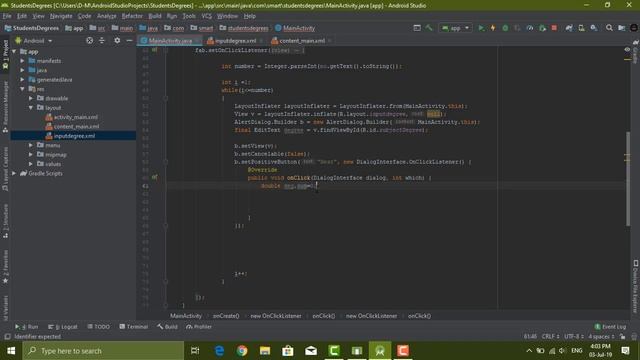Open the VCS menu
Image resolution: width=640 pixels, height=360 pixels.
coord(207,16)
